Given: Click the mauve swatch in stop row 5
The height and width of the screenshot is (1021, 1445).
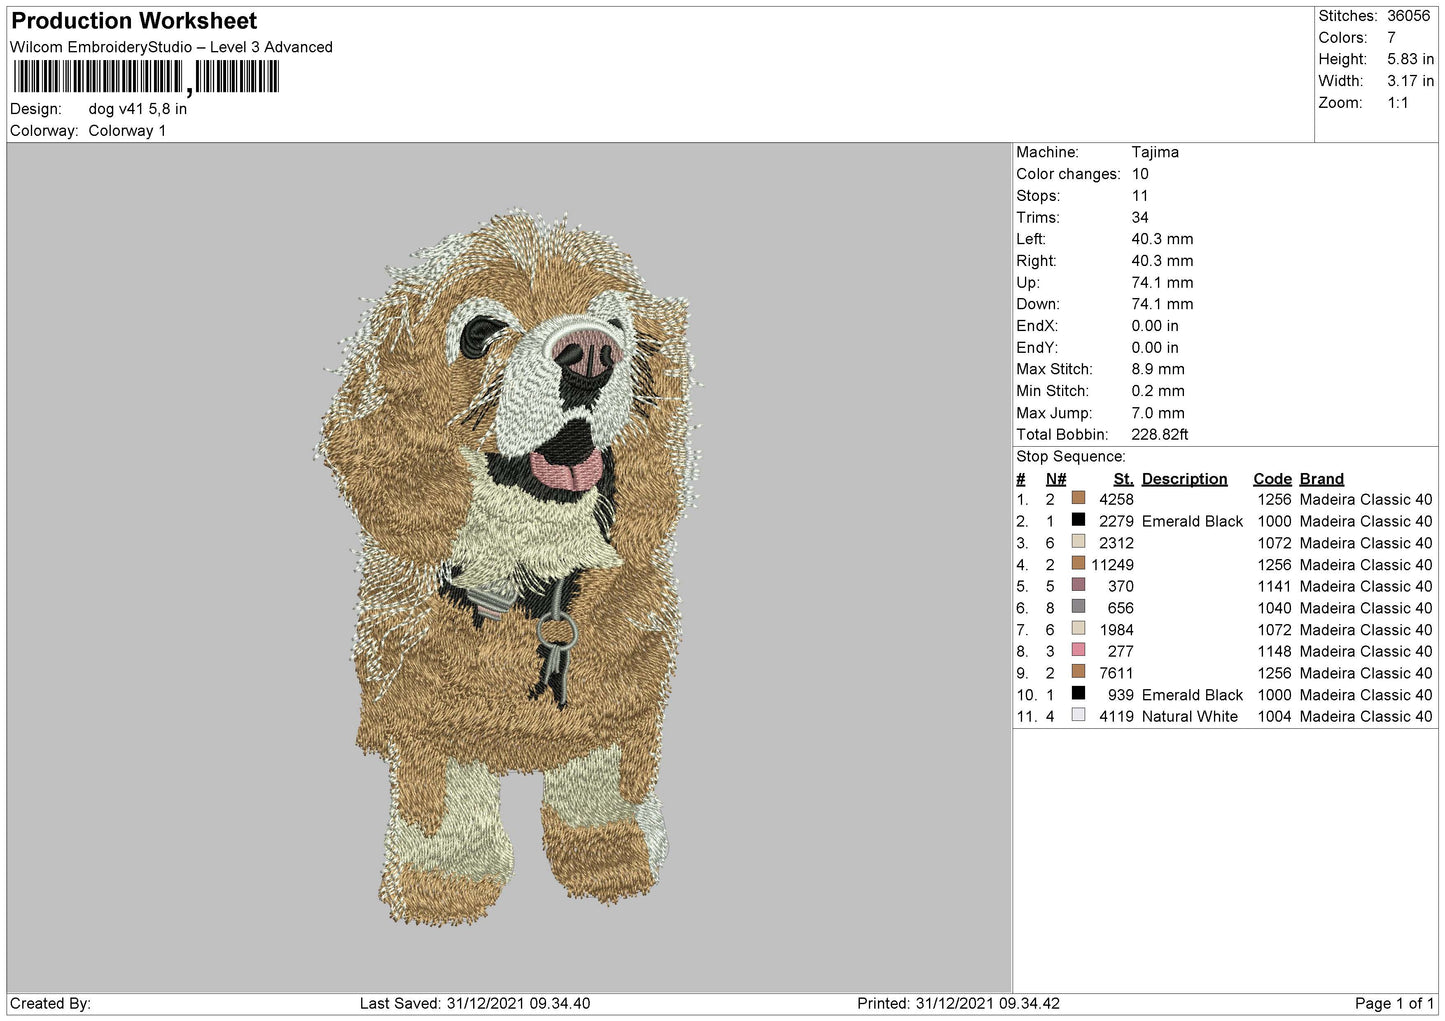Looking at the screenshot, I should pos(1078,585).
